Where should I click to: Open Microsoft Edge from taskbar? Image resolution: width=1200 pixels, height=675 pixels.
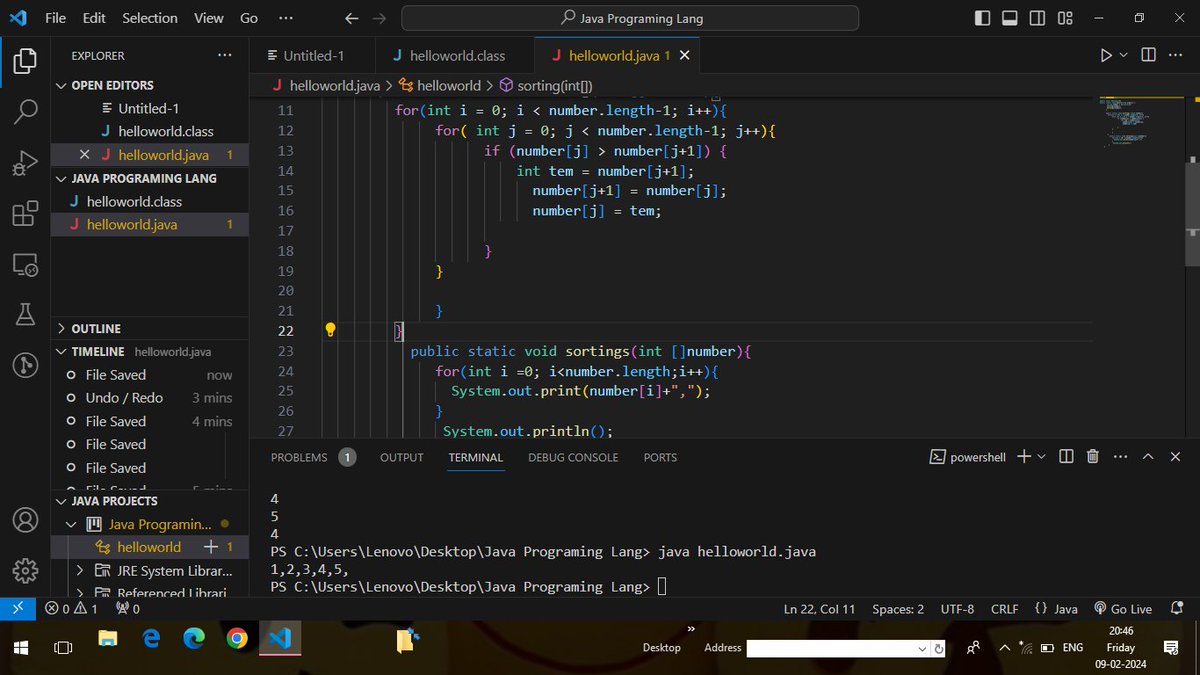[194, 640]
